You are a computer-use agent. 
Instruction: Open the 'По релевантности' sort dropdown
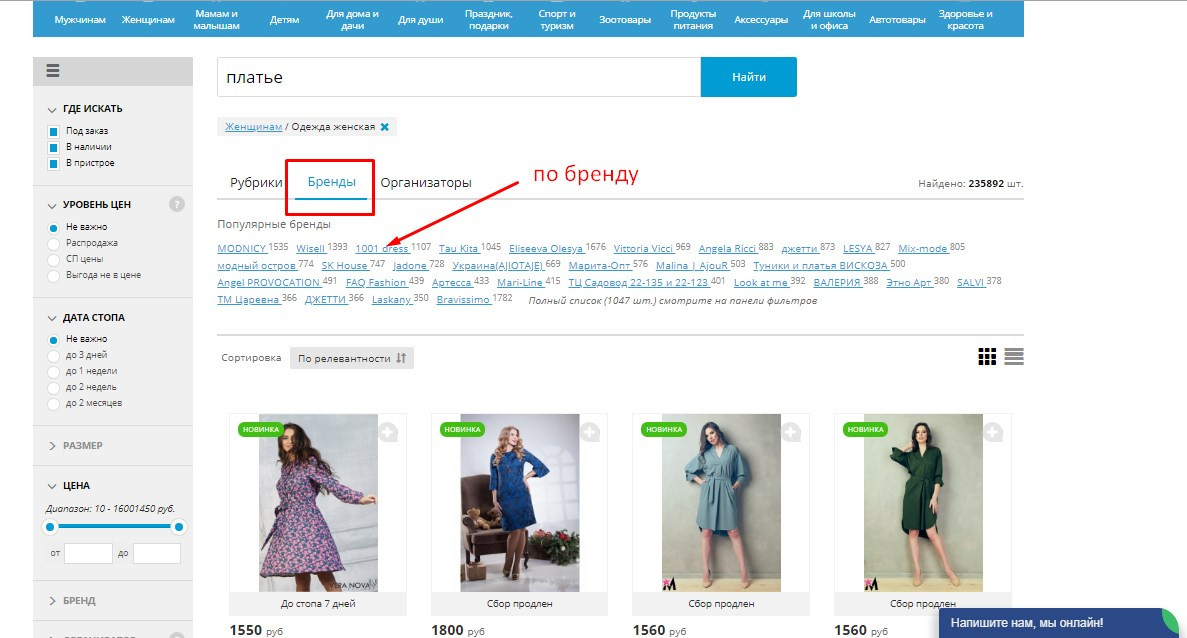351,358
